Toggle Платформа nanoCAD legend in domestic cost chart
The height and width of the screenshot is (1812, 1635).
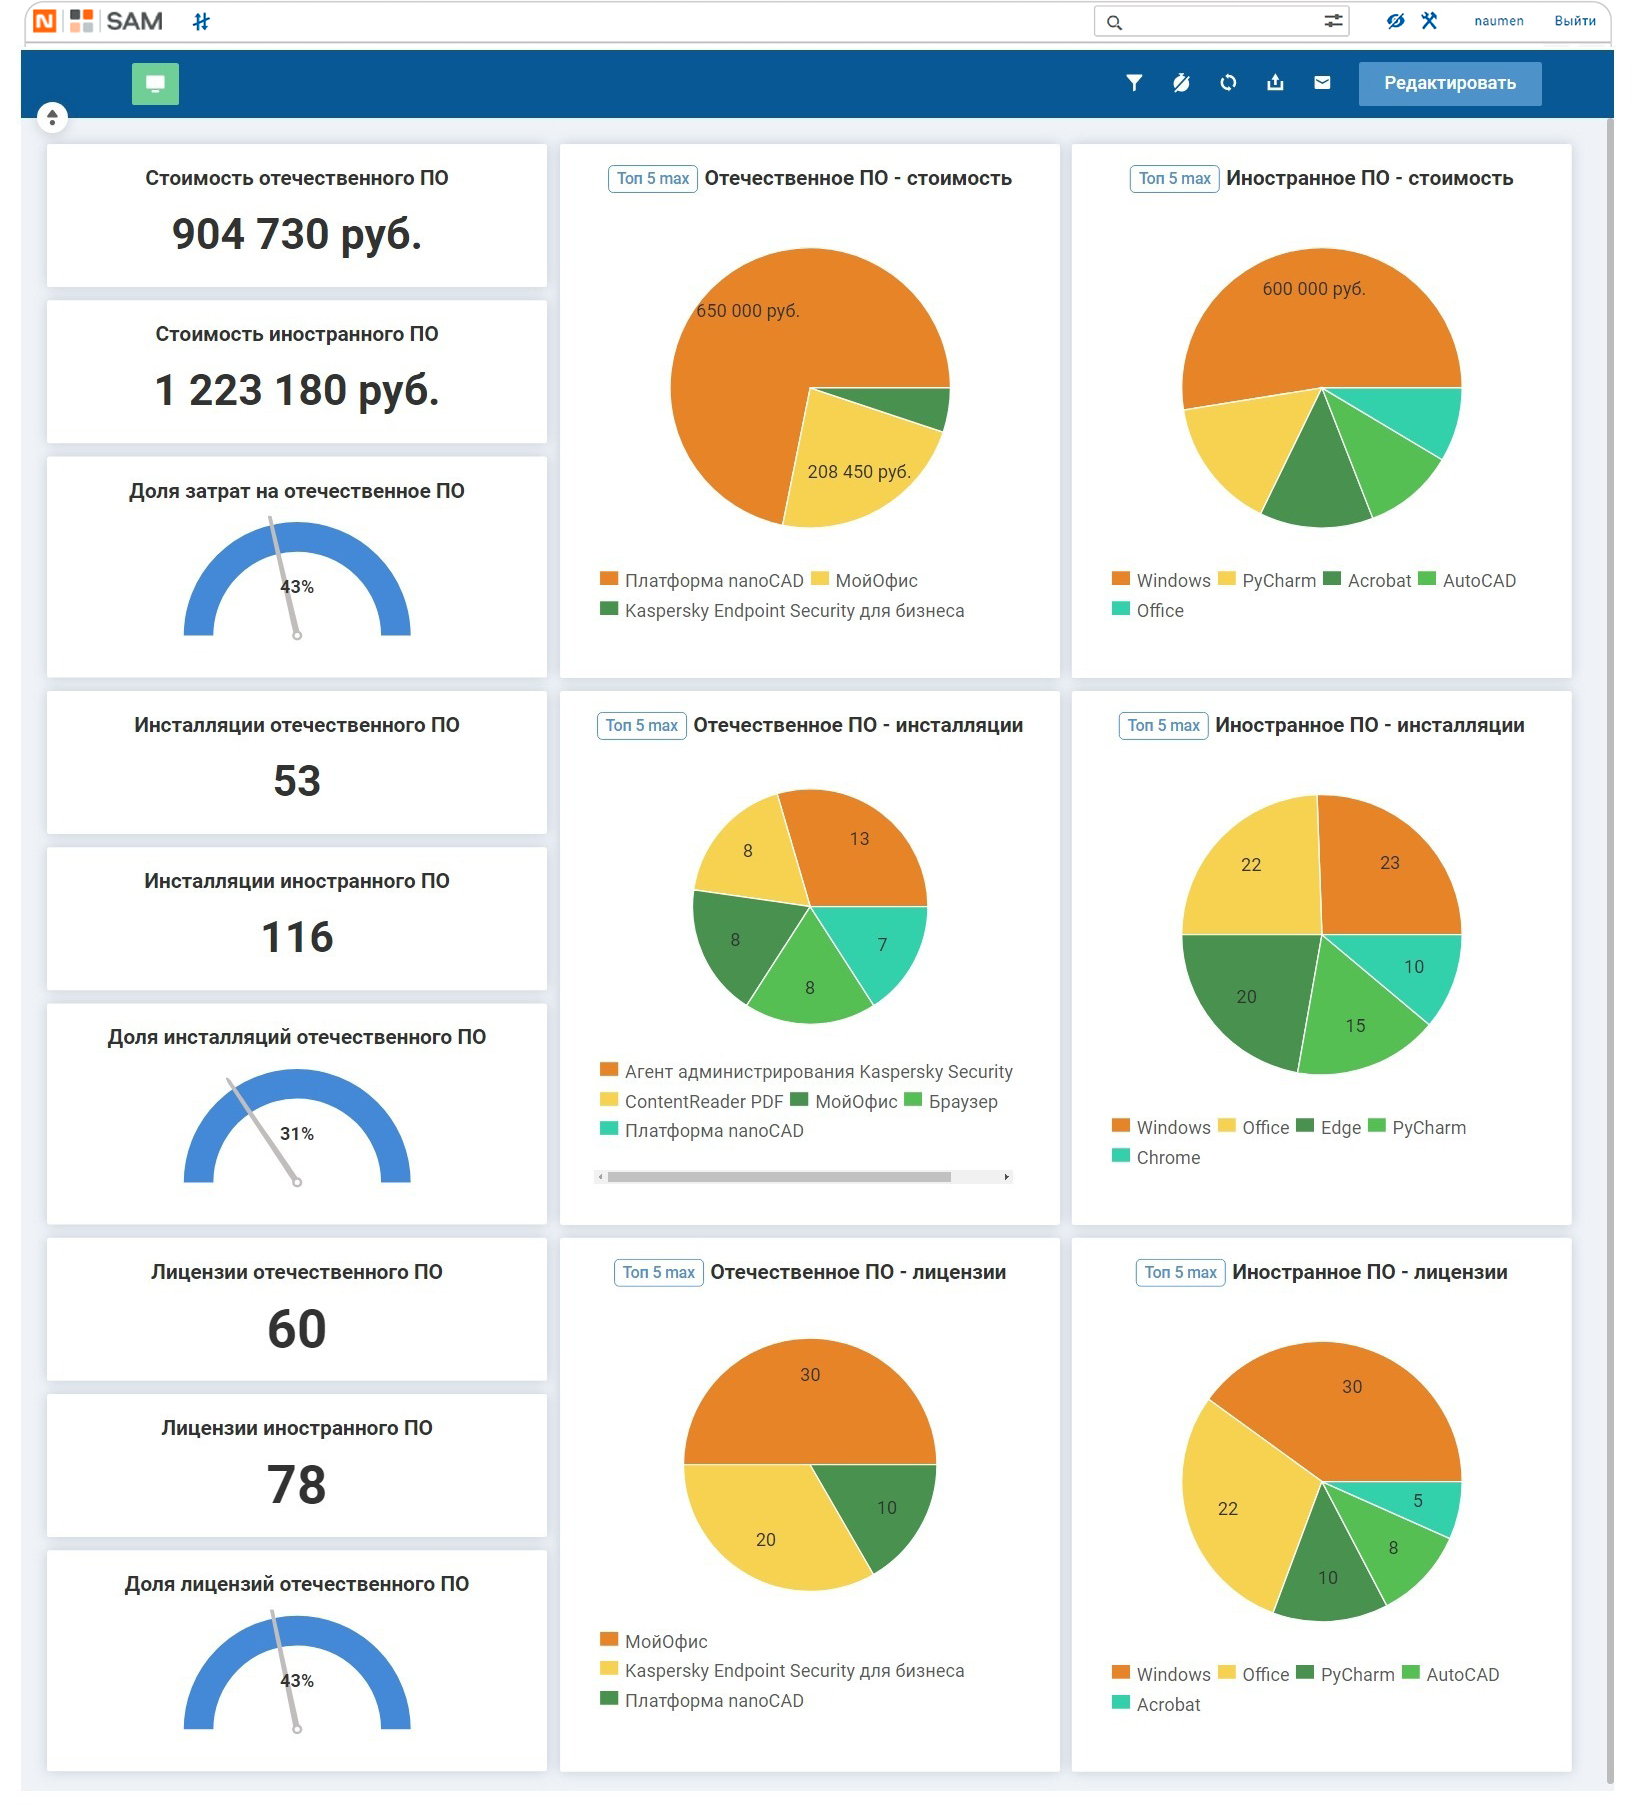click(x=702, y=581)
